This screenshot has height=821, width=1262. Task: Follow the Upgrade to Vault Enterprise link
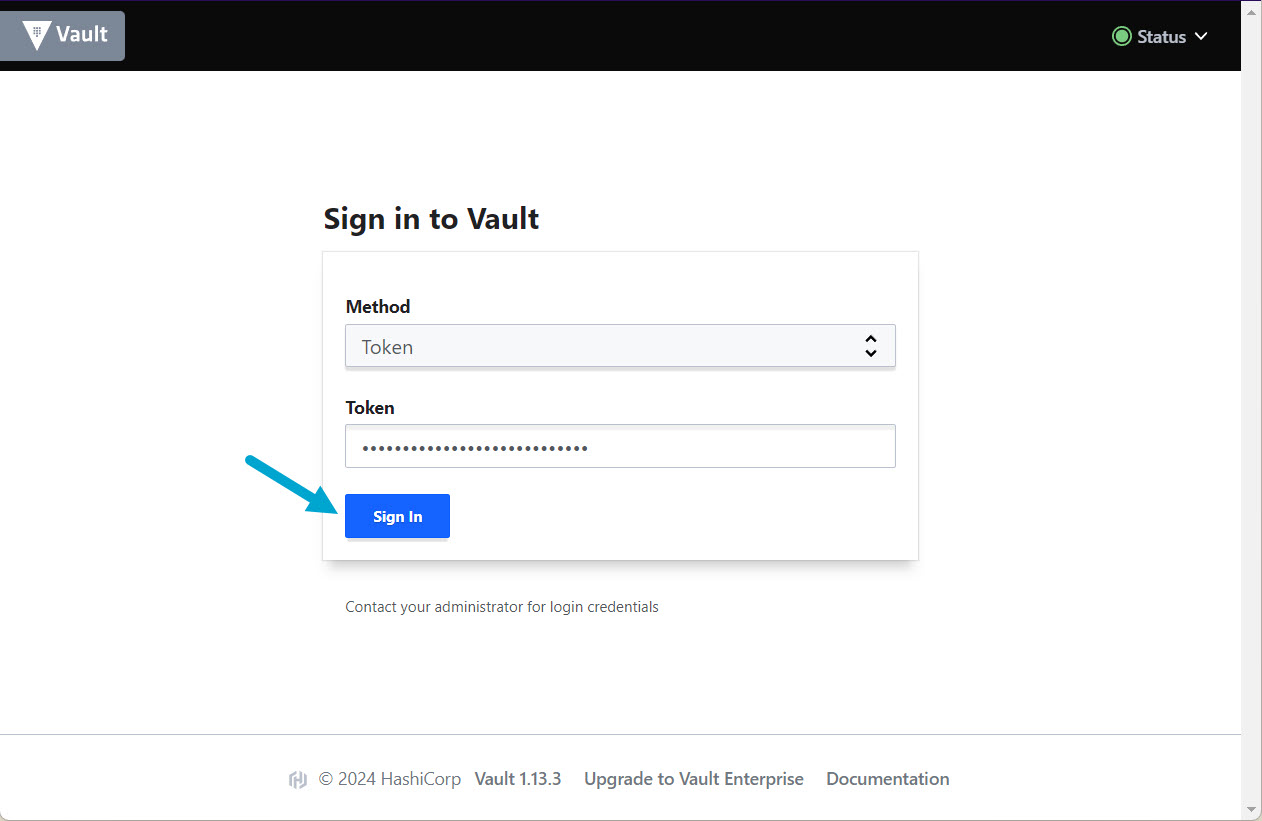(x=693, y=778)
